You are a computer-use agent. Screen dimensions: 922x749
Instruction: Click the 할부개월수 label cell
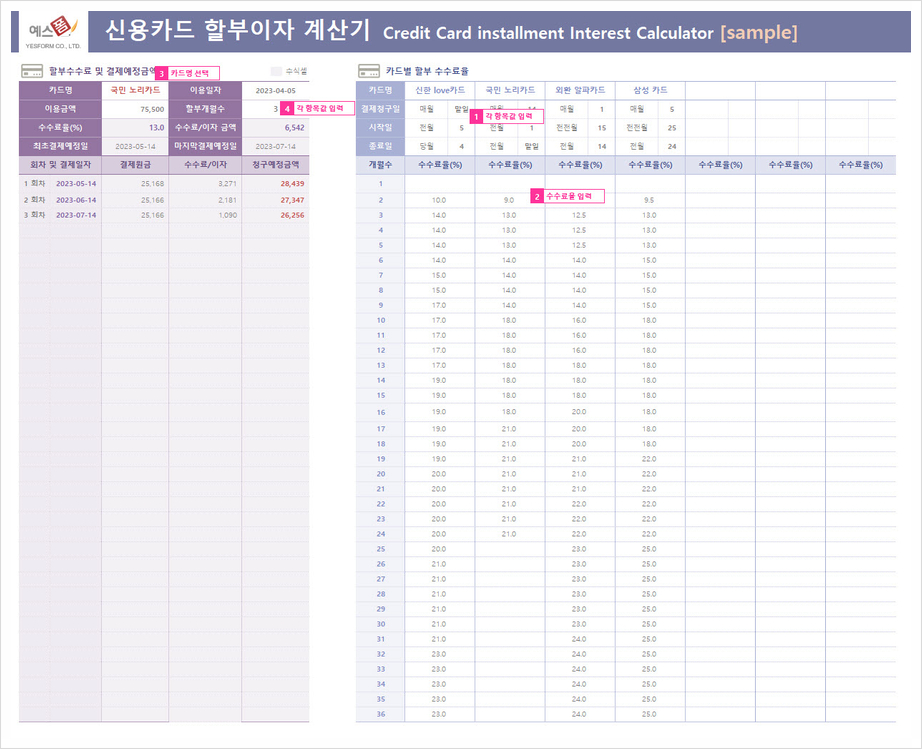click(x=205, y=109)
